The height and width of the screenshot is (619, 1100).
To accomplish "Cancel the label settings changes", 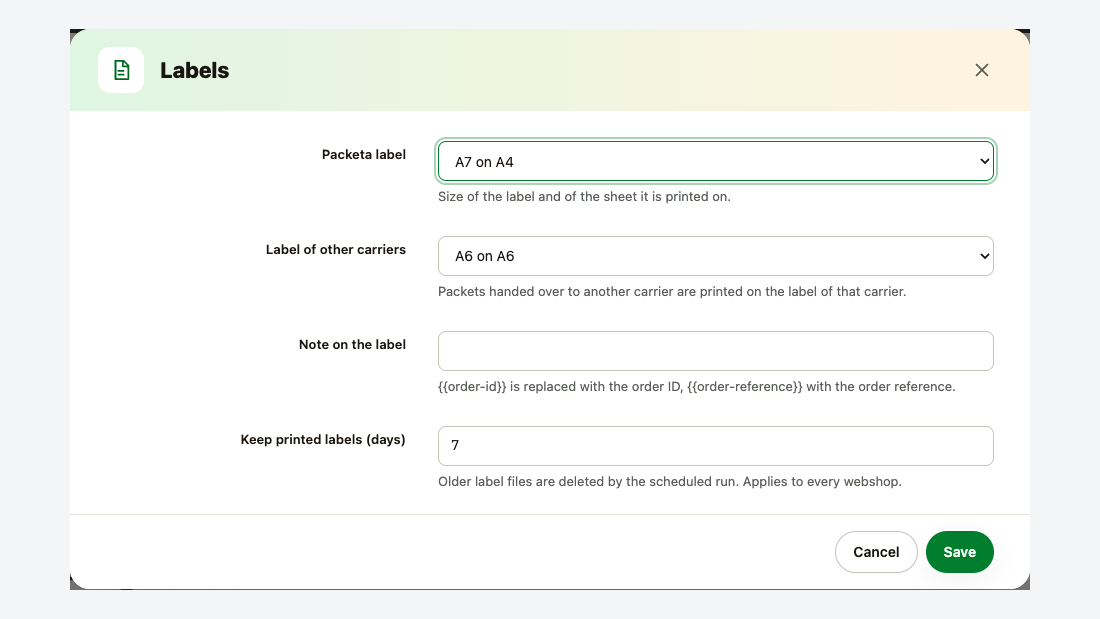I will tap(876, 552).
